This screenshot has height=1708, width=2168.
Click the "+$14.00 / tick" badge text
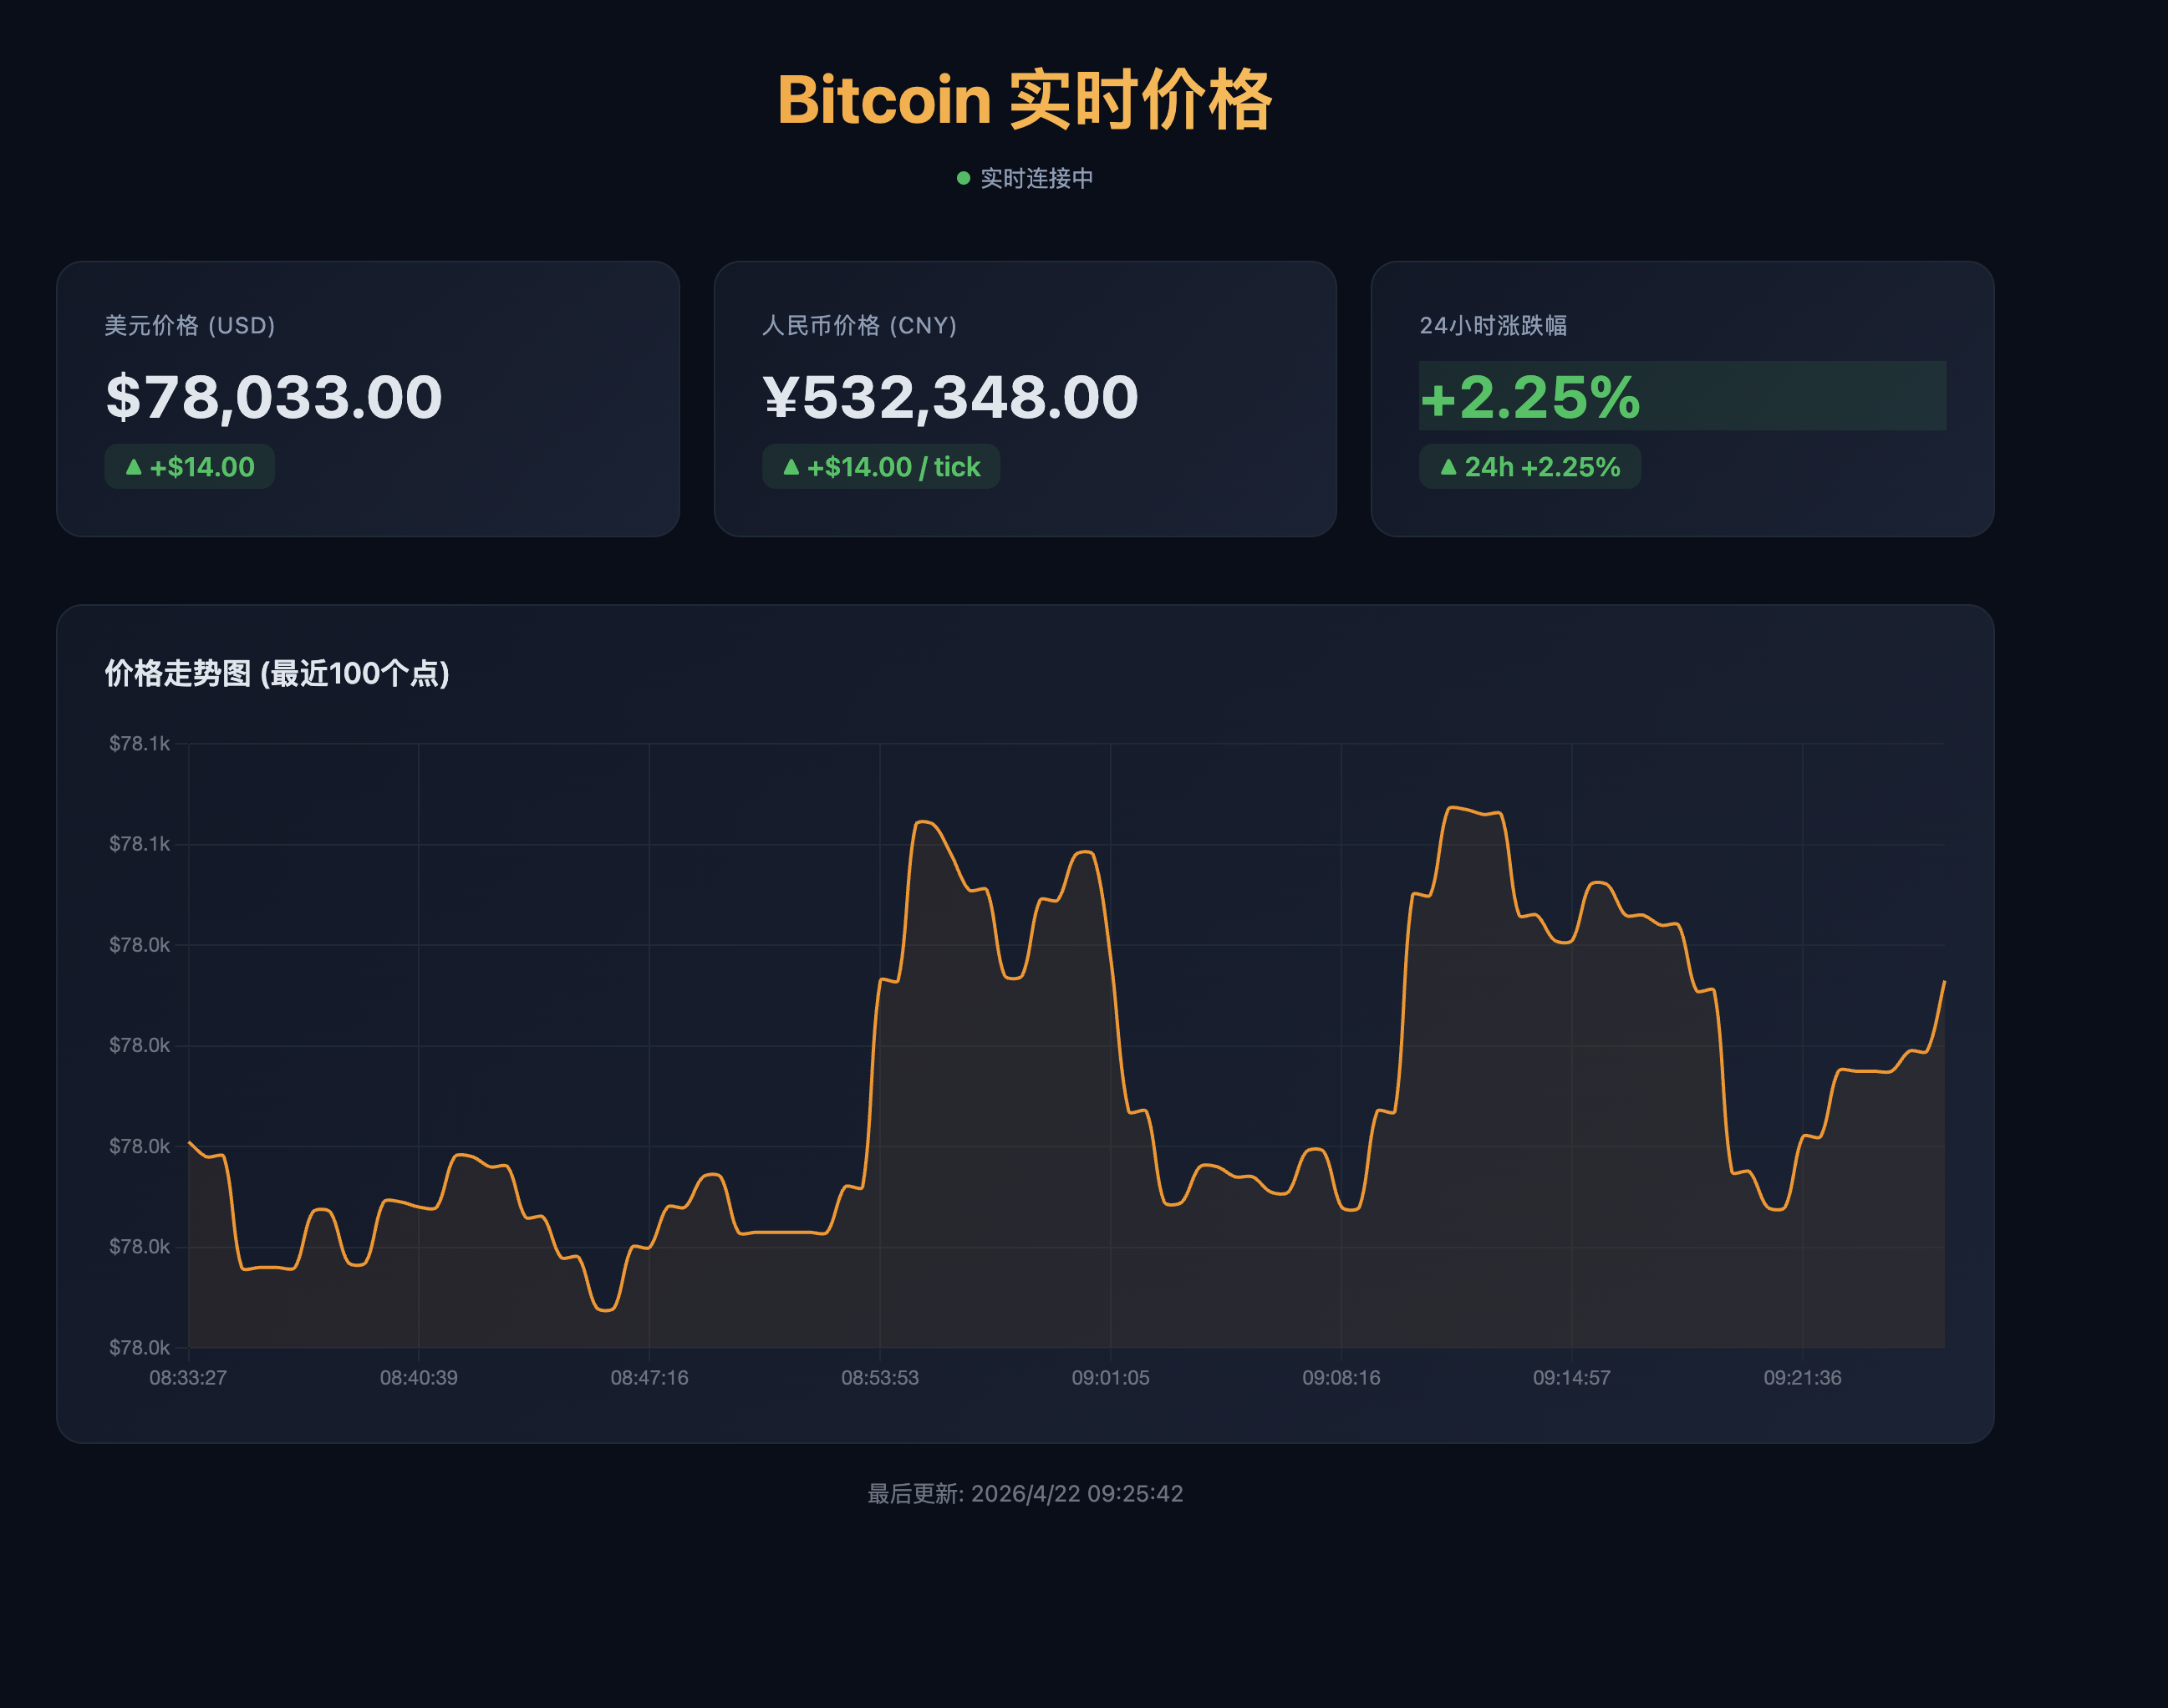pos(893,466)
